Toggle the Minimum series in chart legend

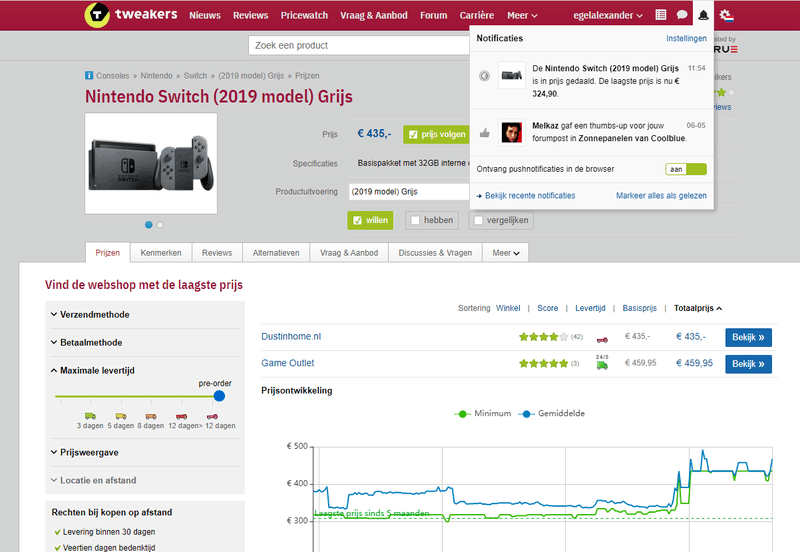click(x=483, y=413)
